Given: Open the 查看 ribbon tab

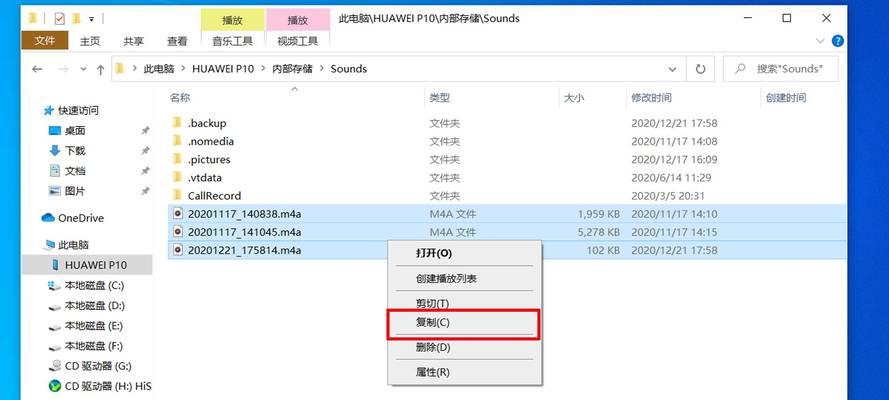Looking at the screenshot, I should 177,41.
